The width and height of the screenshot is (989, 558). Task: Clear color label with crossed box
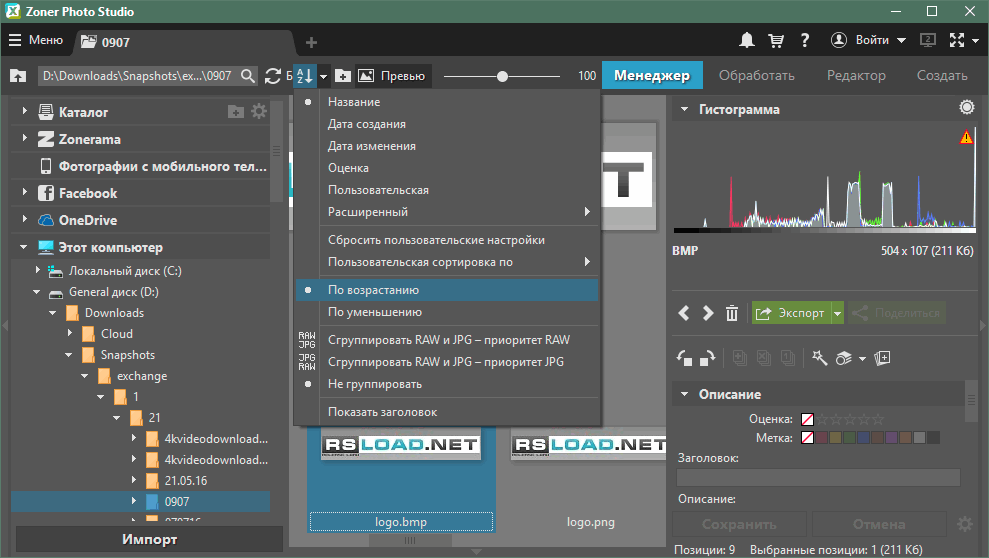[807, 438]
